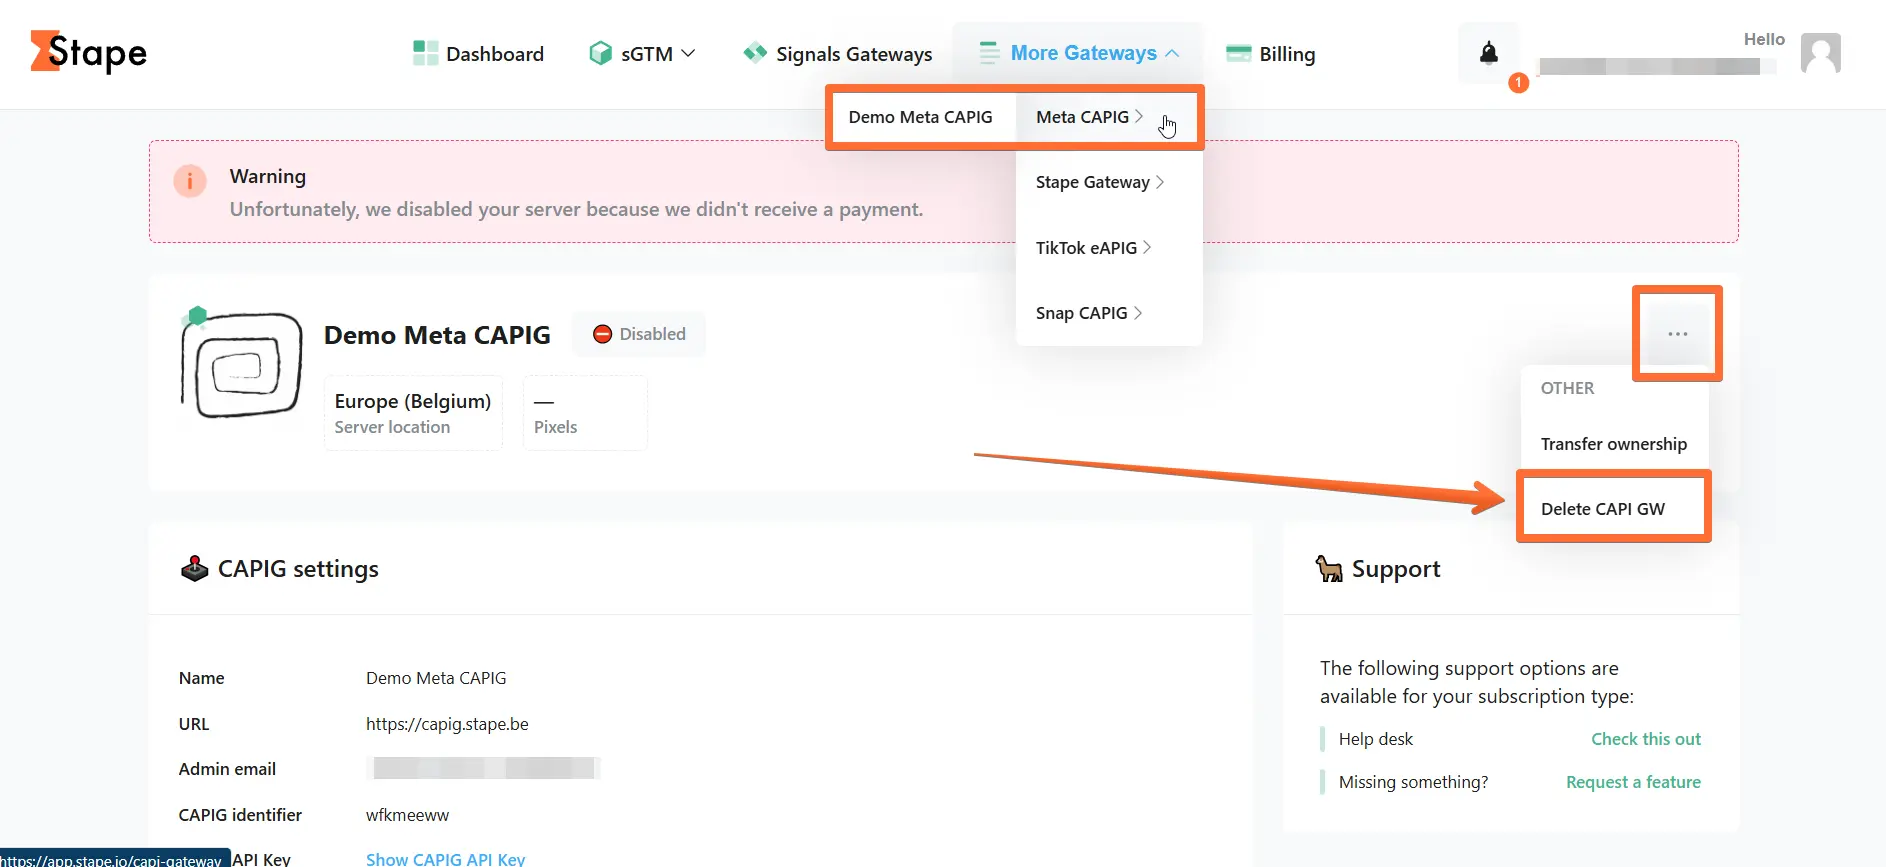Click the OTHER section header in menu
The height and width of the screenshot is (867, 1886).
1567,388
